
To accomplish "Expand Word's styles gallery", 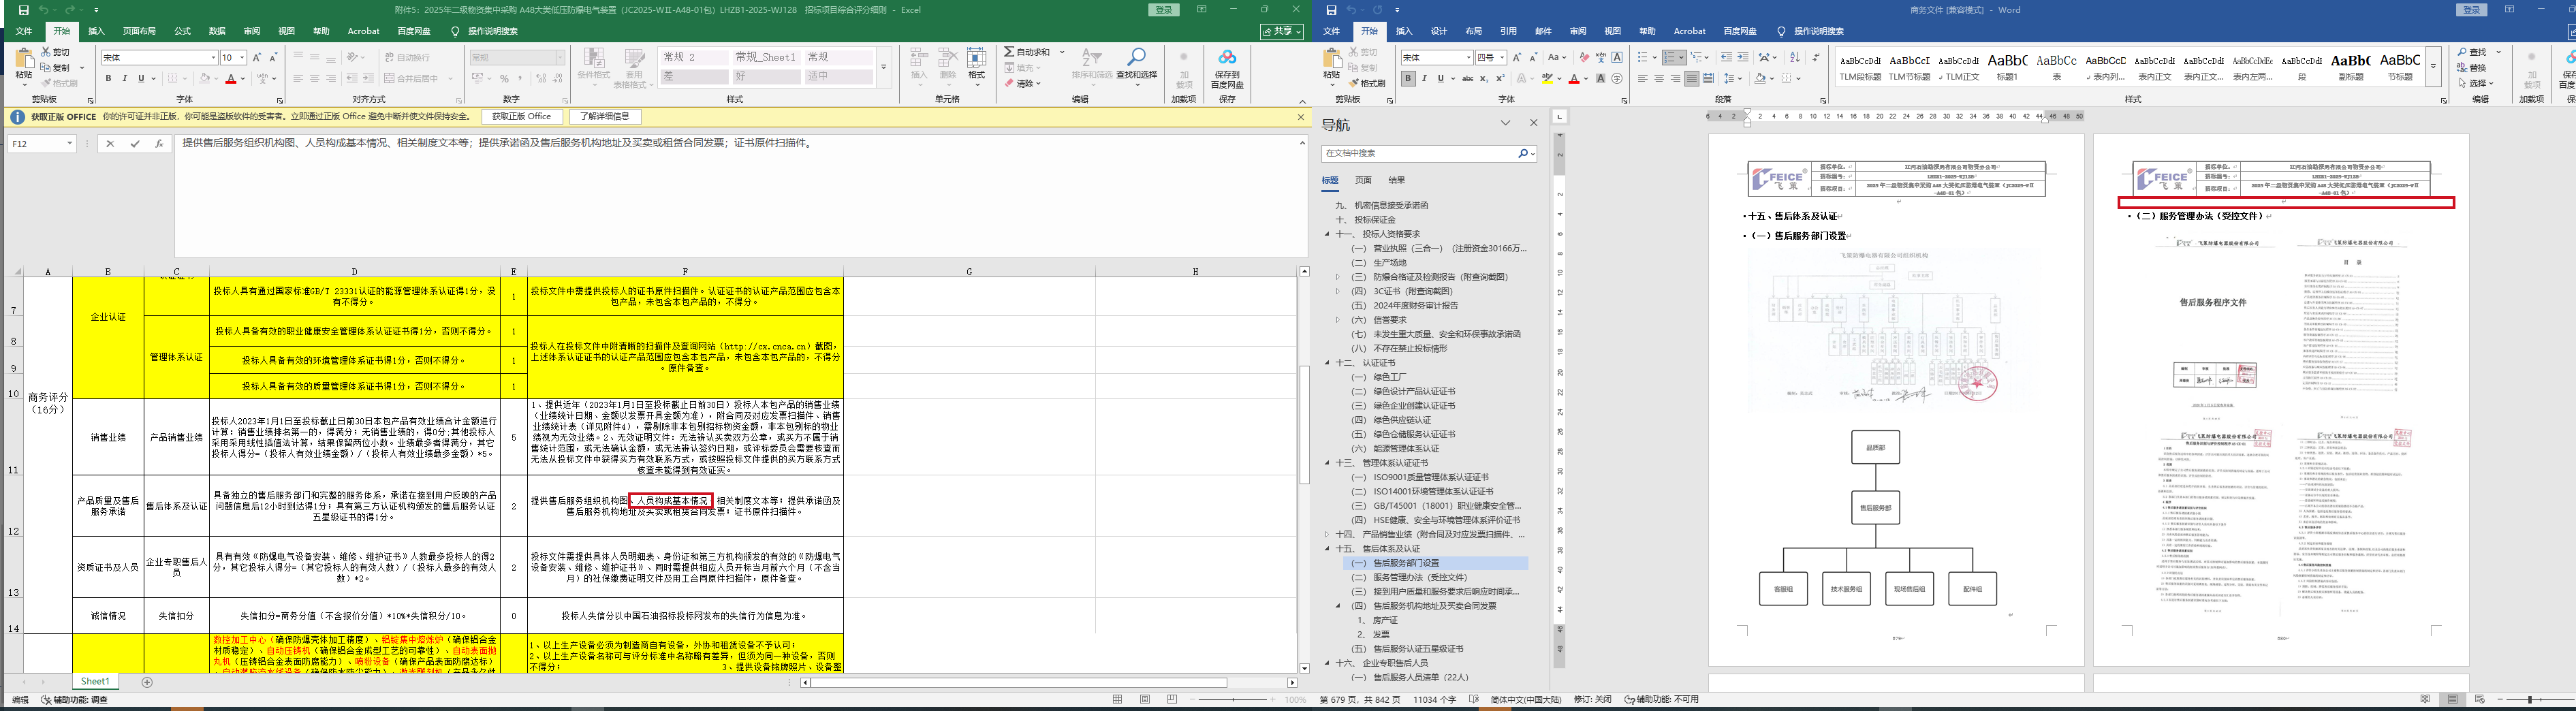I will coord(2433,67).
